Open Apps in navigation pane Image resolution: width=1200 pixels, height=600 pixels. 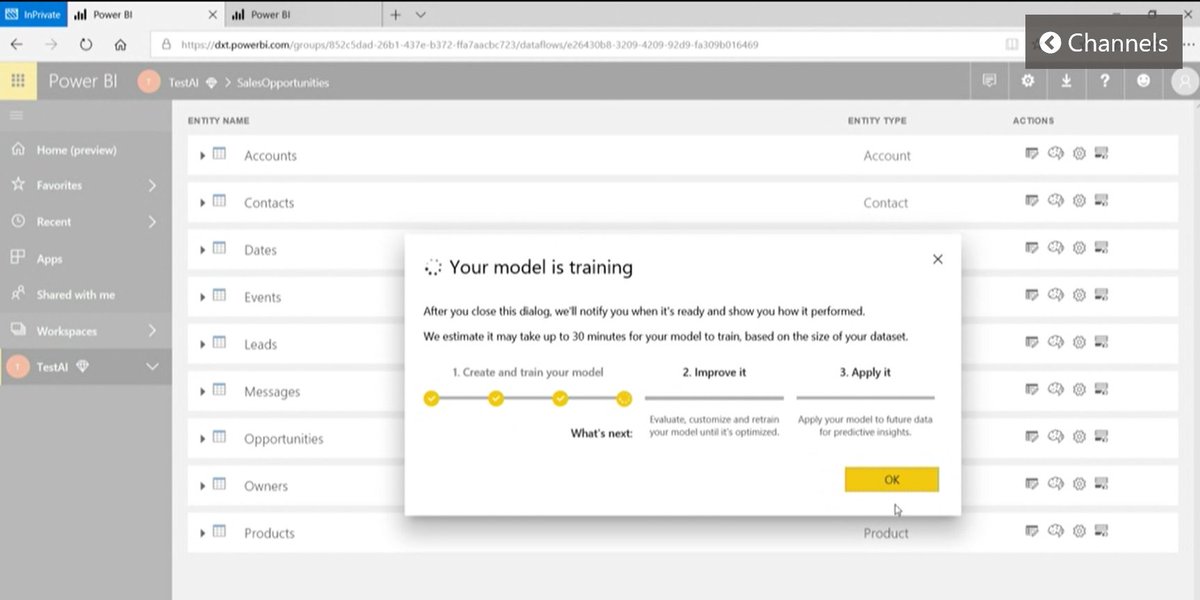pyautogui.click(x=49, y=259)
